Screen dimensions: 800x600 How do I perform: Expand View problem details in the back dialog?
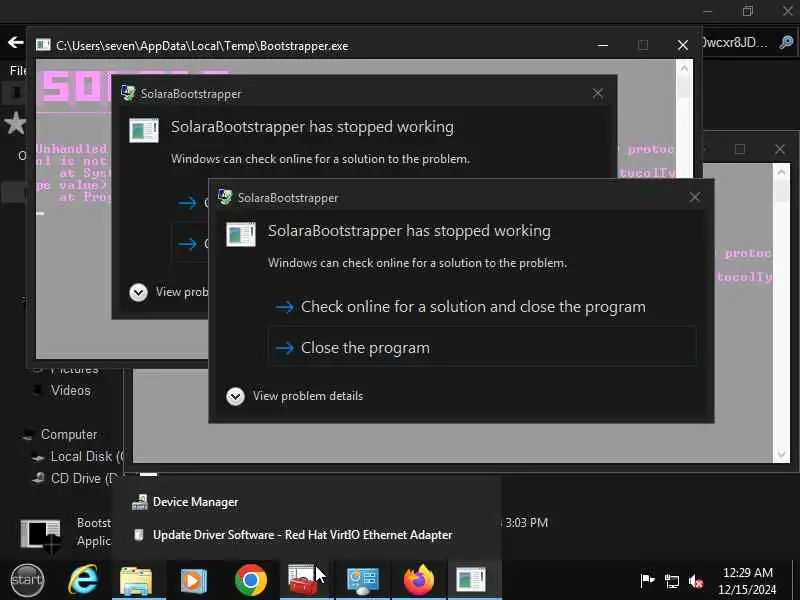tap(169, 292)
